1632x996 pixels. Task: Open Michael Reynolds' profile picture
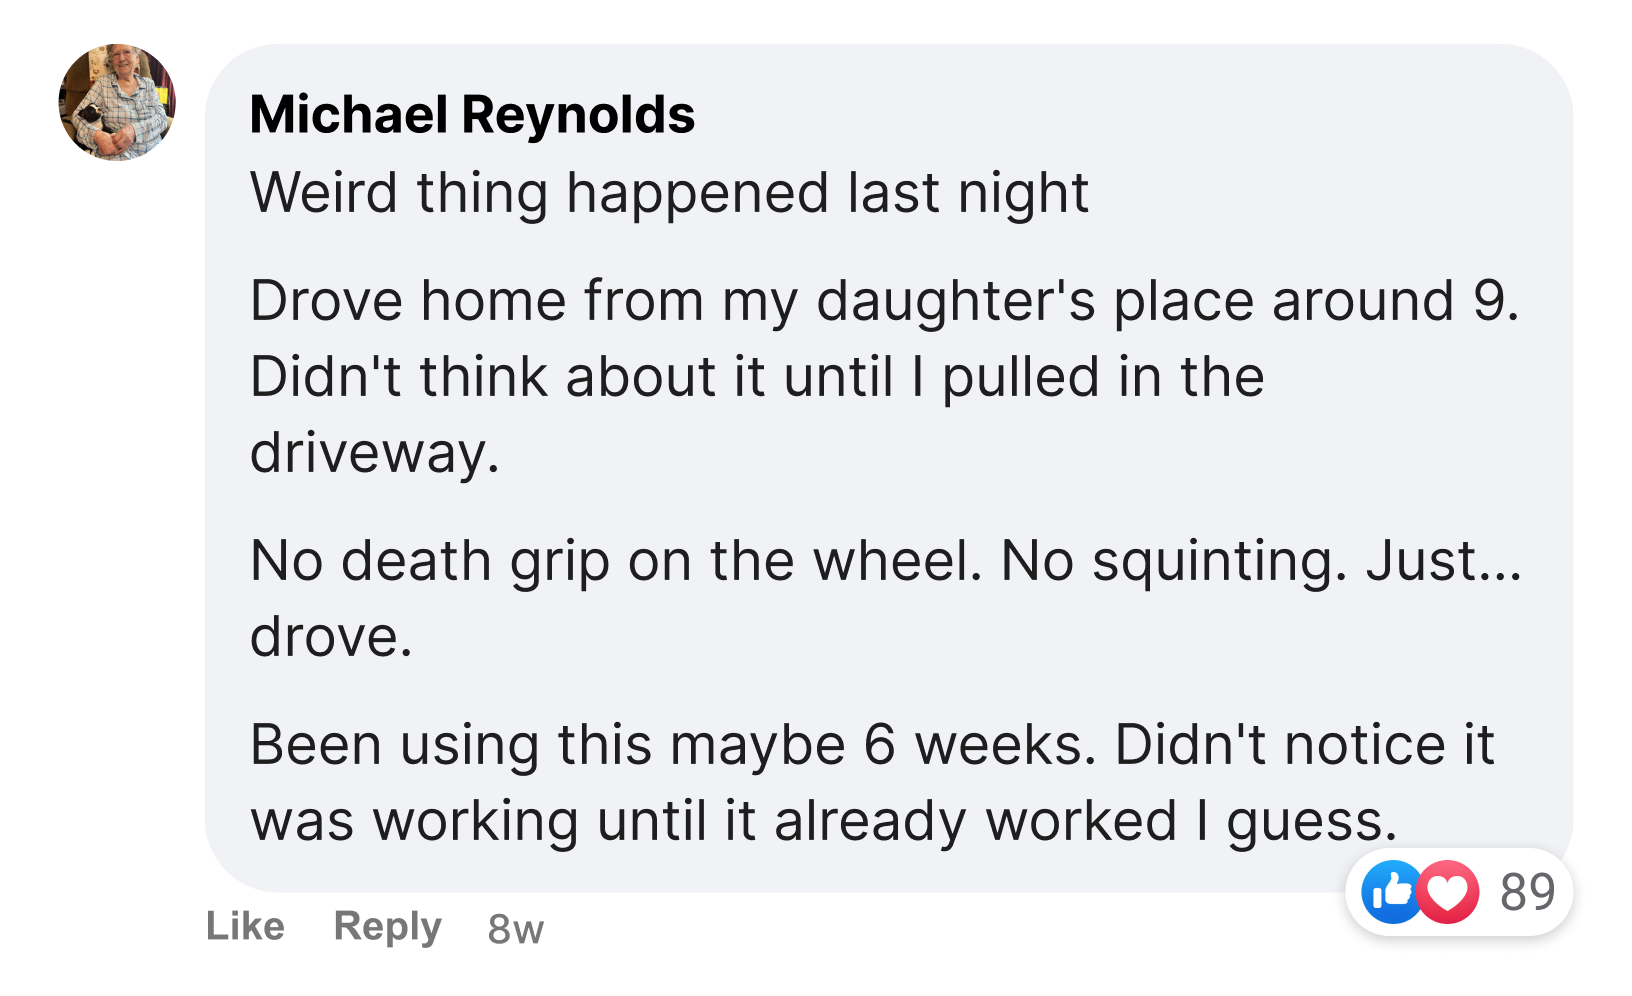[x=118, y=101]
